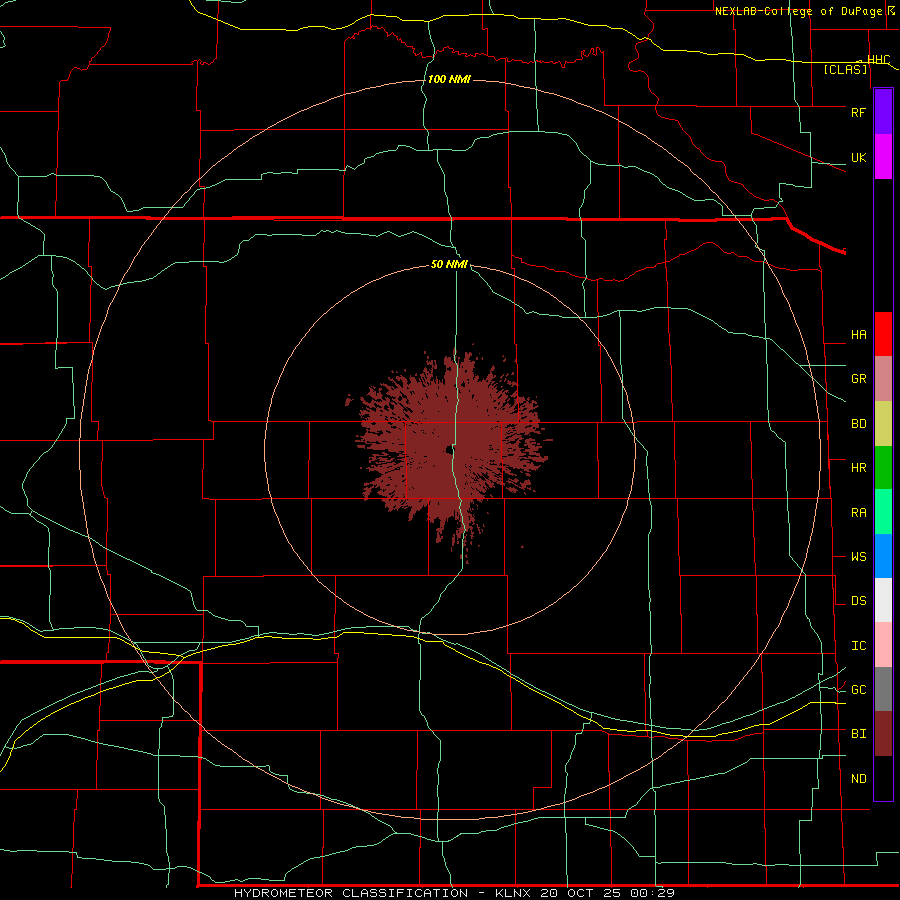Click the ND legend label
Viewport: 900px width, 900px height.
(858, 779)
